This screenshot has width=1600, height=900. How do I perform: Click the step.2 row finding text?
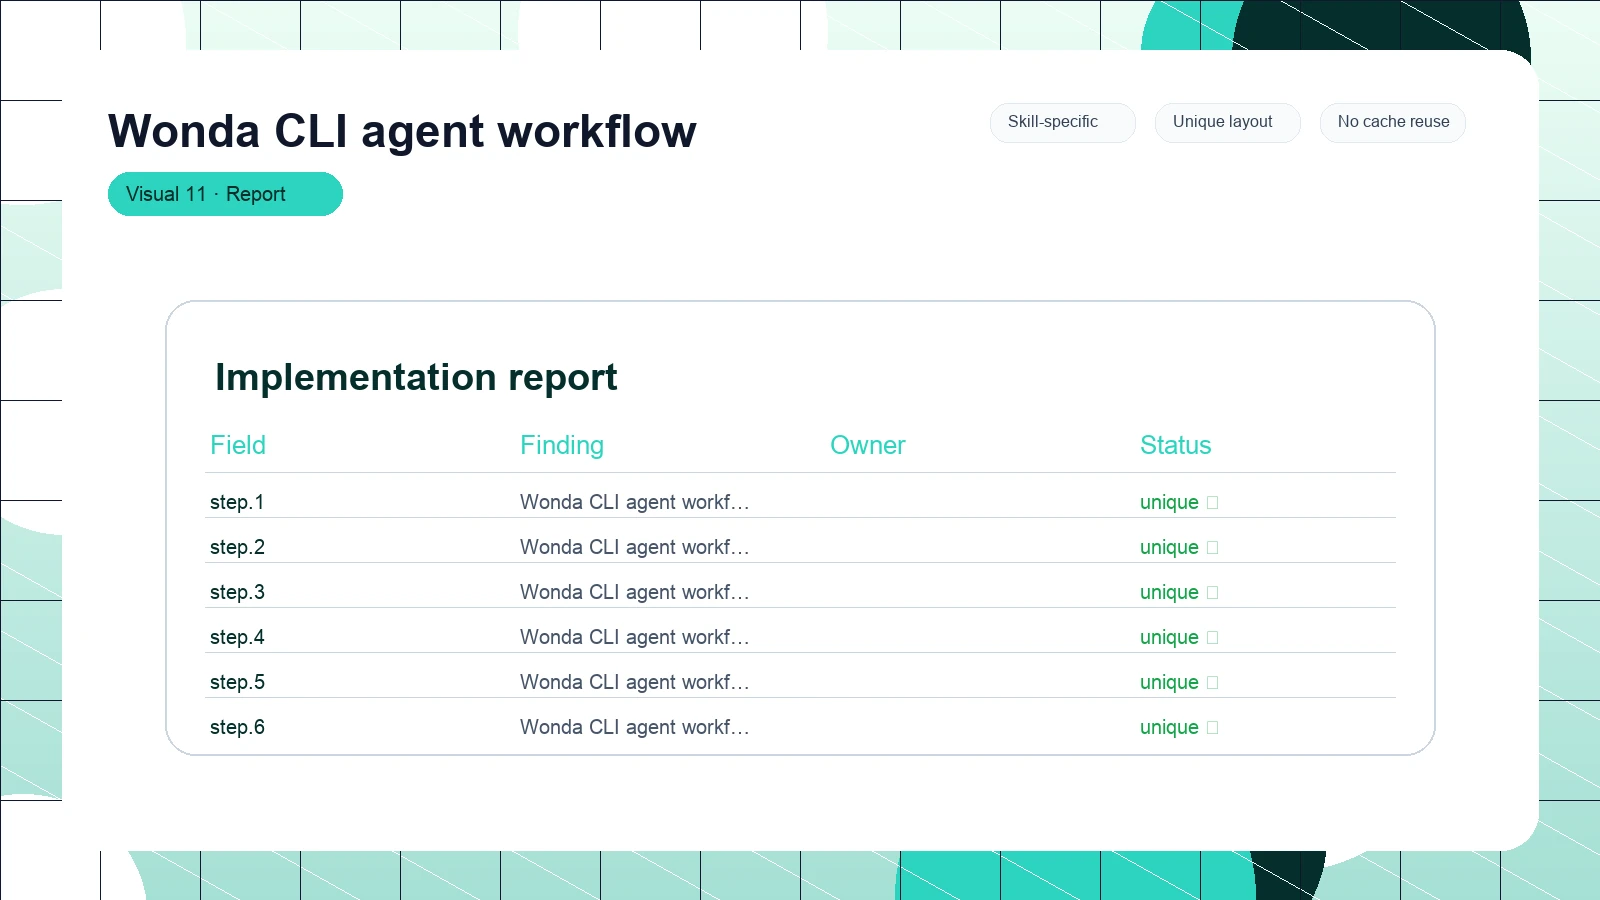pyautogui.click(x=634, y=547)
